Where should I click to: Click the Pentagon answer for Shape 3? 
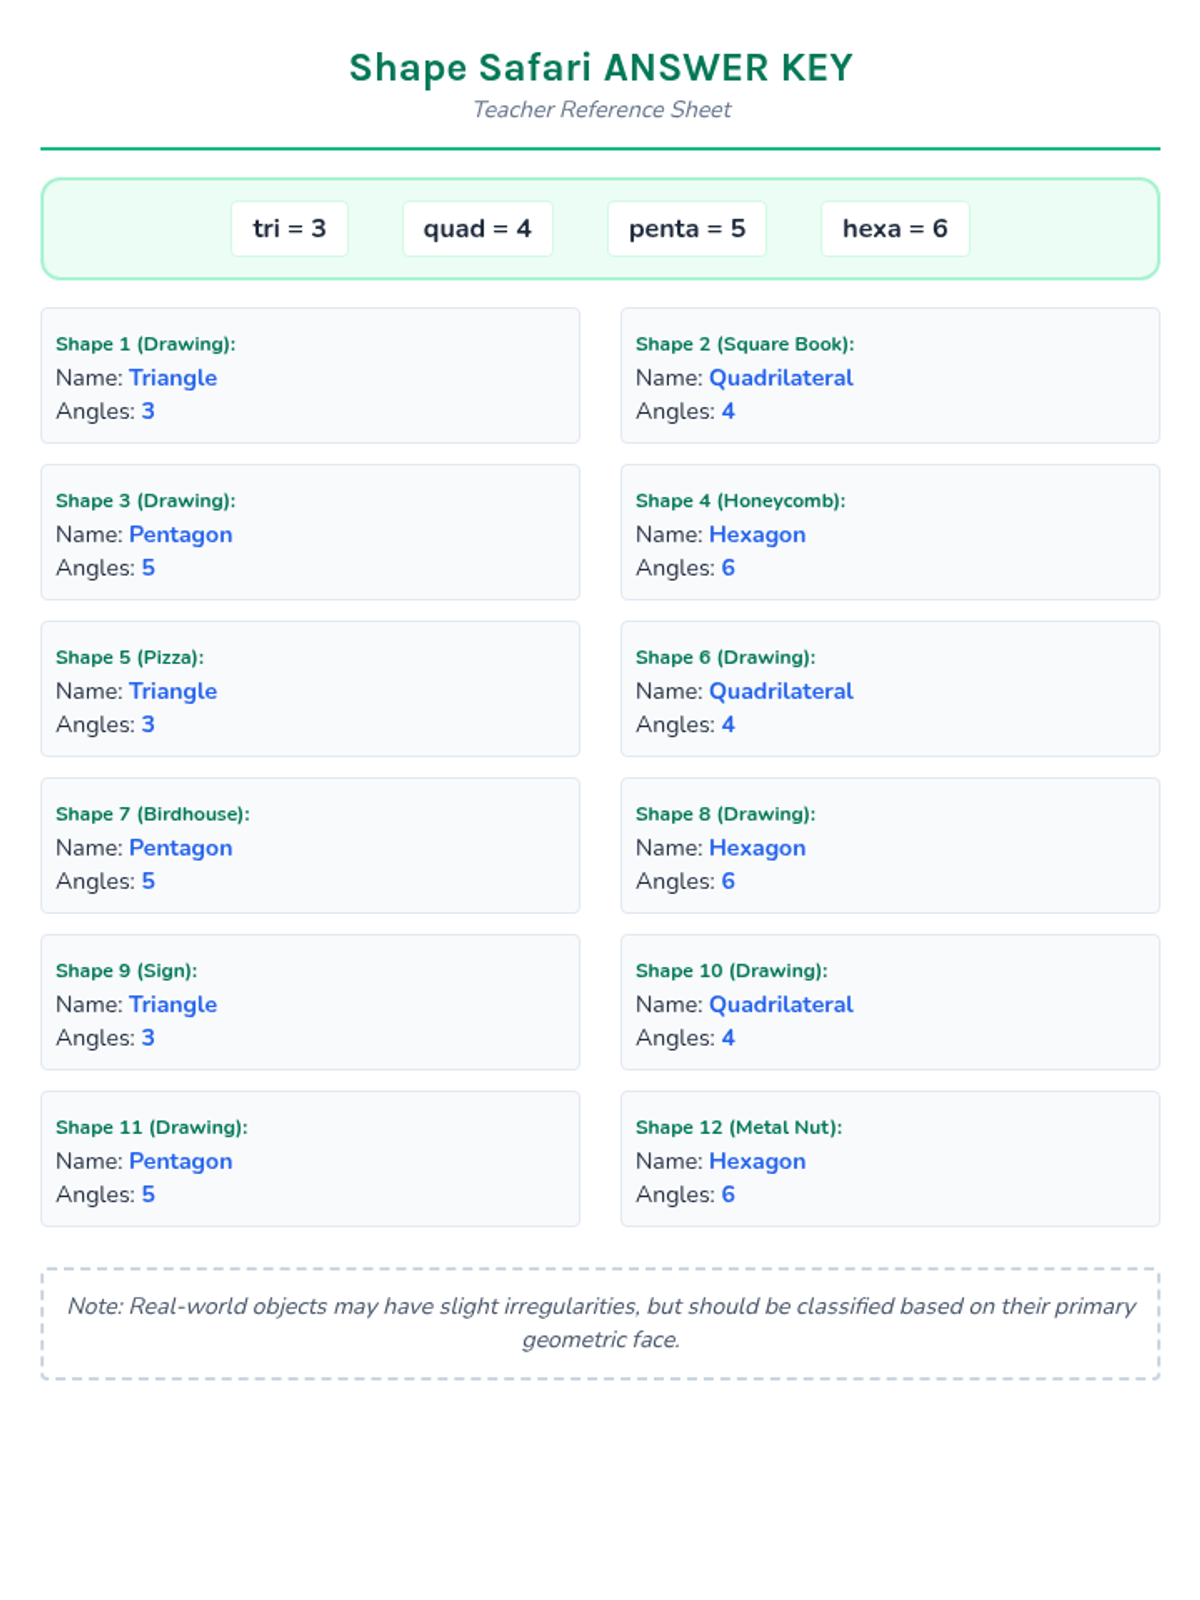point(180,535)
